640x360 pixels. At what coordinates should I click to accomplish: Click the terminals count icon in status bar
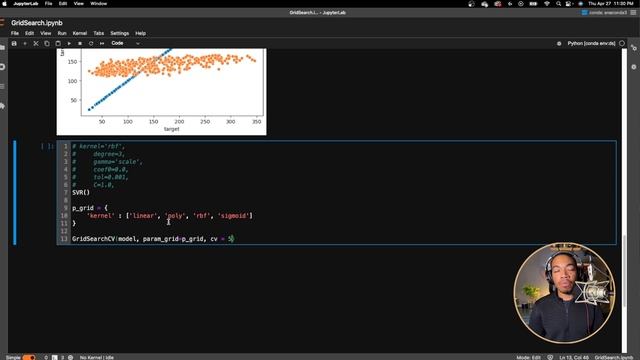[55, 357]
